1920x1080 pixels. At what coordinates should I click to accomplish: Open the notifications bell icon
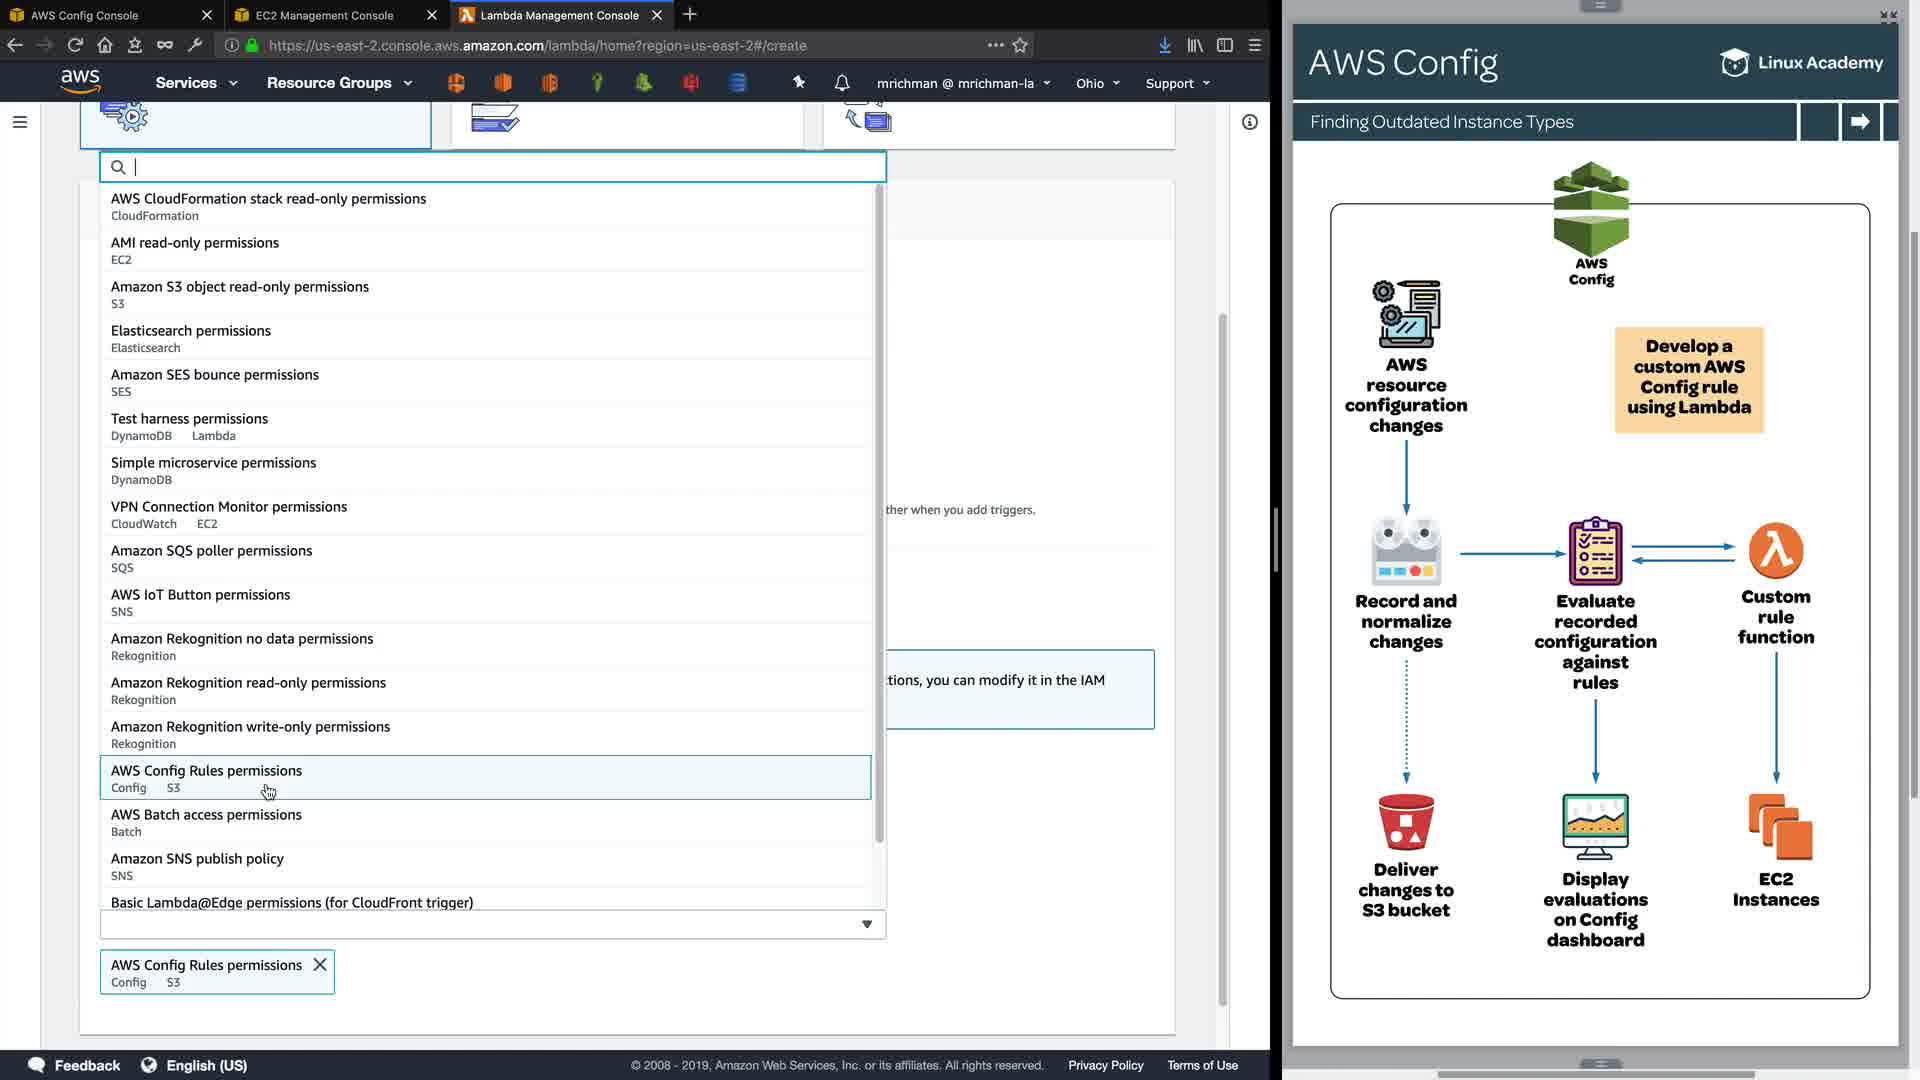[842, 83]
